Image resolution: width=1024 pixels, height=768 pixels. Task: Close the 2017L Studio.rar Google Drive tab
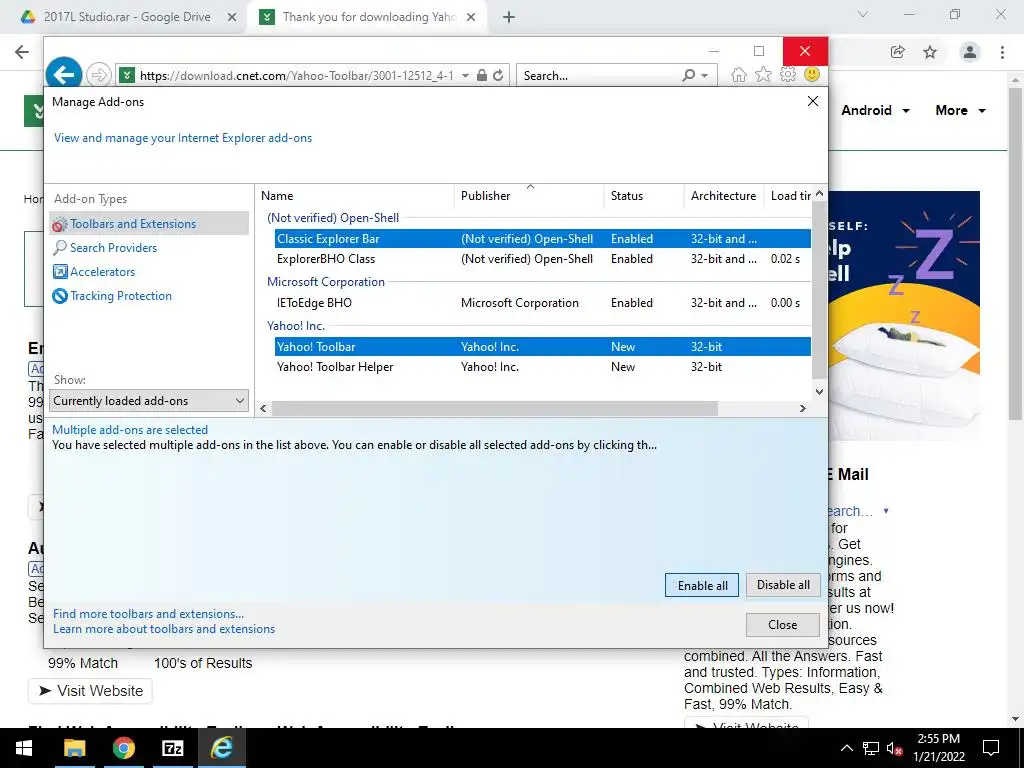(232, 17)
